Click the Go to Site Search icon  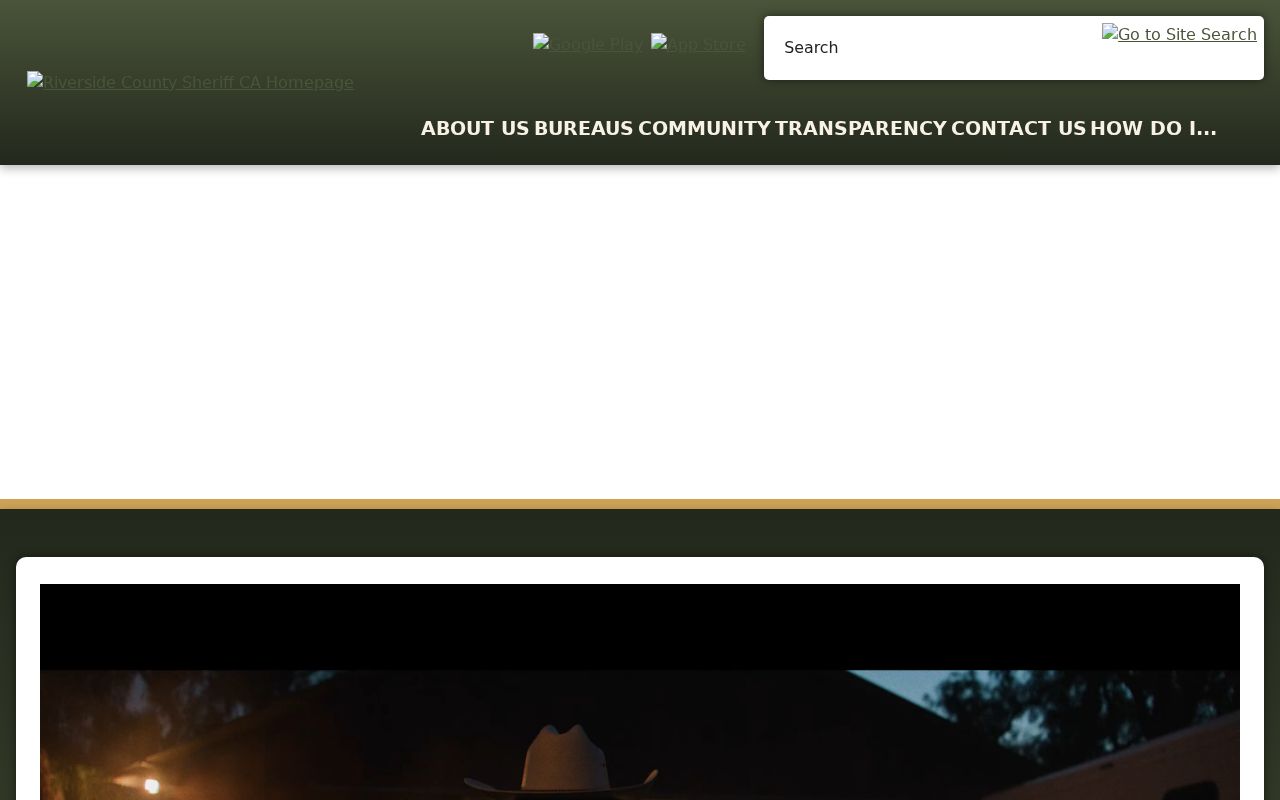pos(1179,34)
